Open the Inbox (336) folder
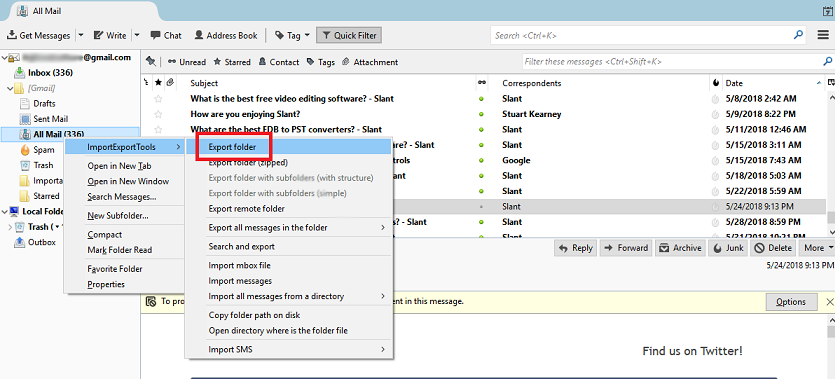This screenshot has height=379, width=835. pyautogui.click(x=43, y=73)
